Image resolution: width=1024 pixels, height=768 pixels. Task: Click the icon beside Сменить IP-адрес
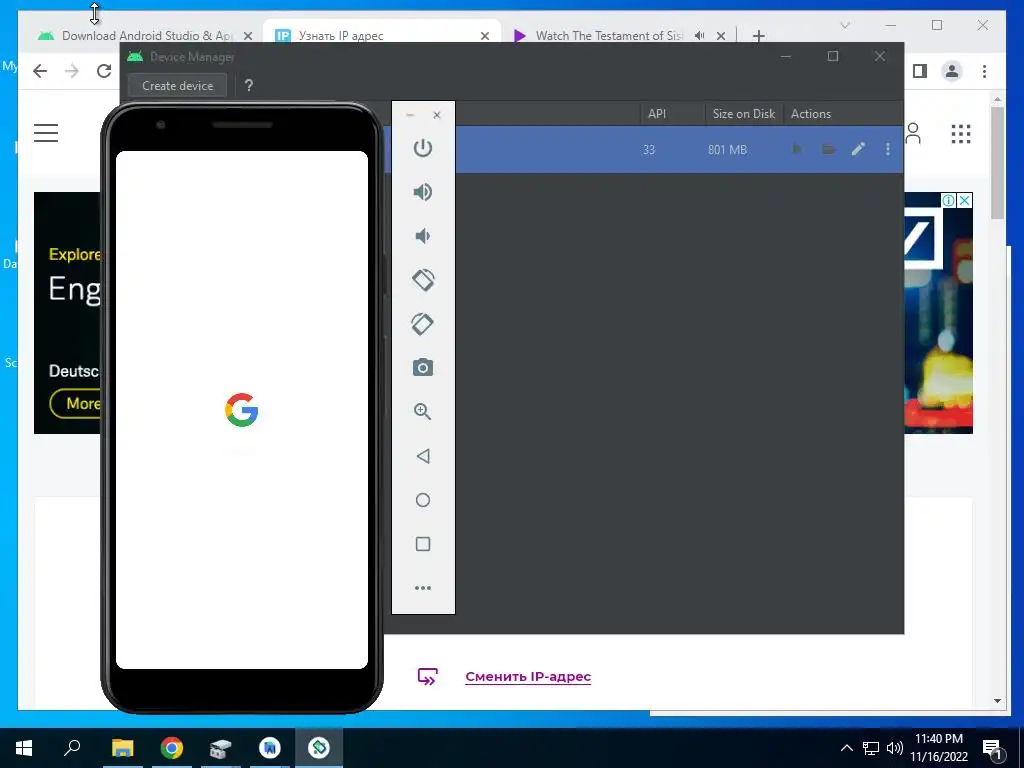pyautogui.click(x=427, y=677)
